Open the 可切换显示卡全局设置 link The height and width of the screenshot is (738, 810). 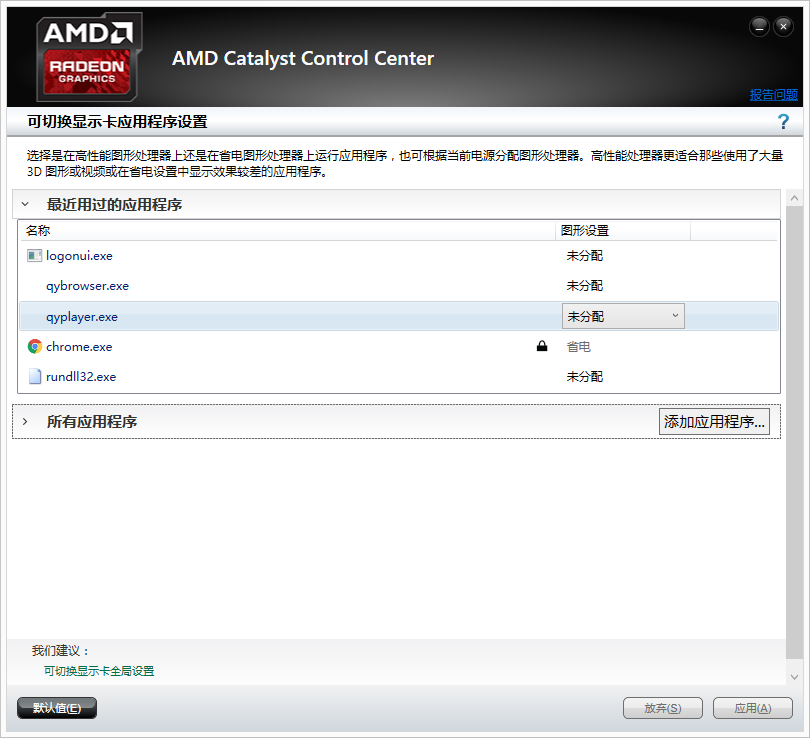[x=99, y=671]
